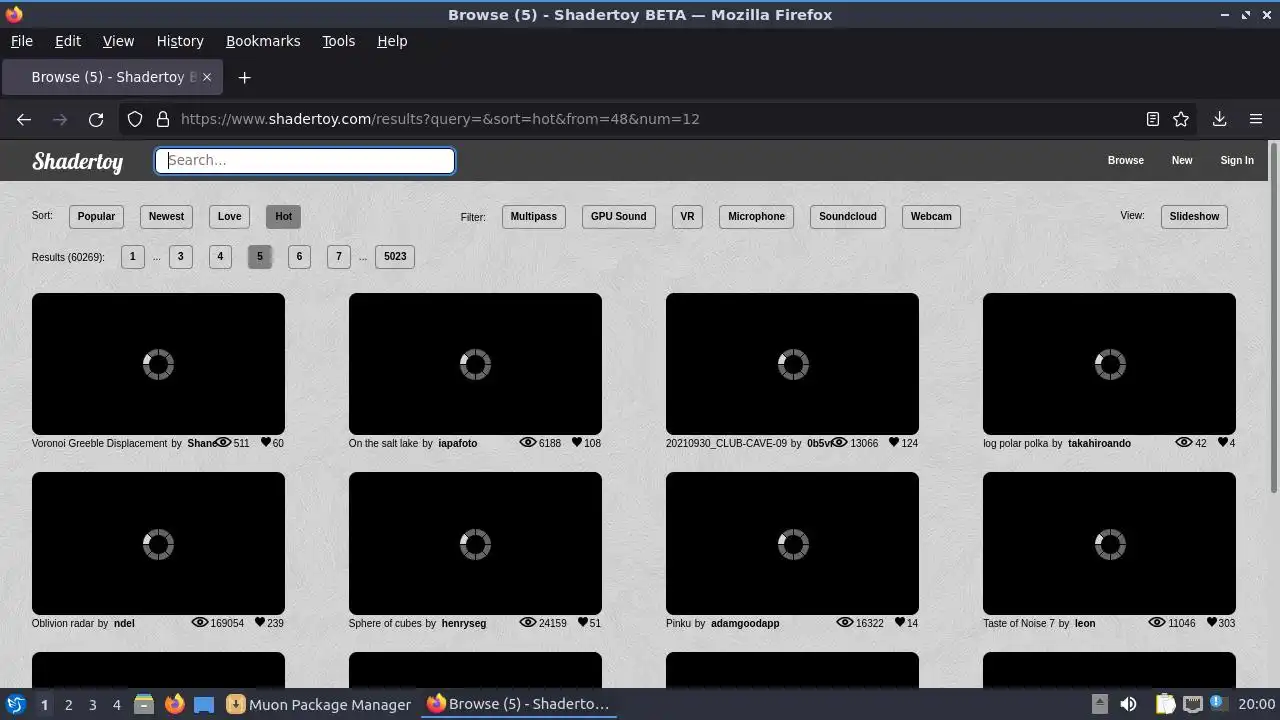Click the clipboard tray icon
This screenshot has height=720, width=1280.
1165,704
